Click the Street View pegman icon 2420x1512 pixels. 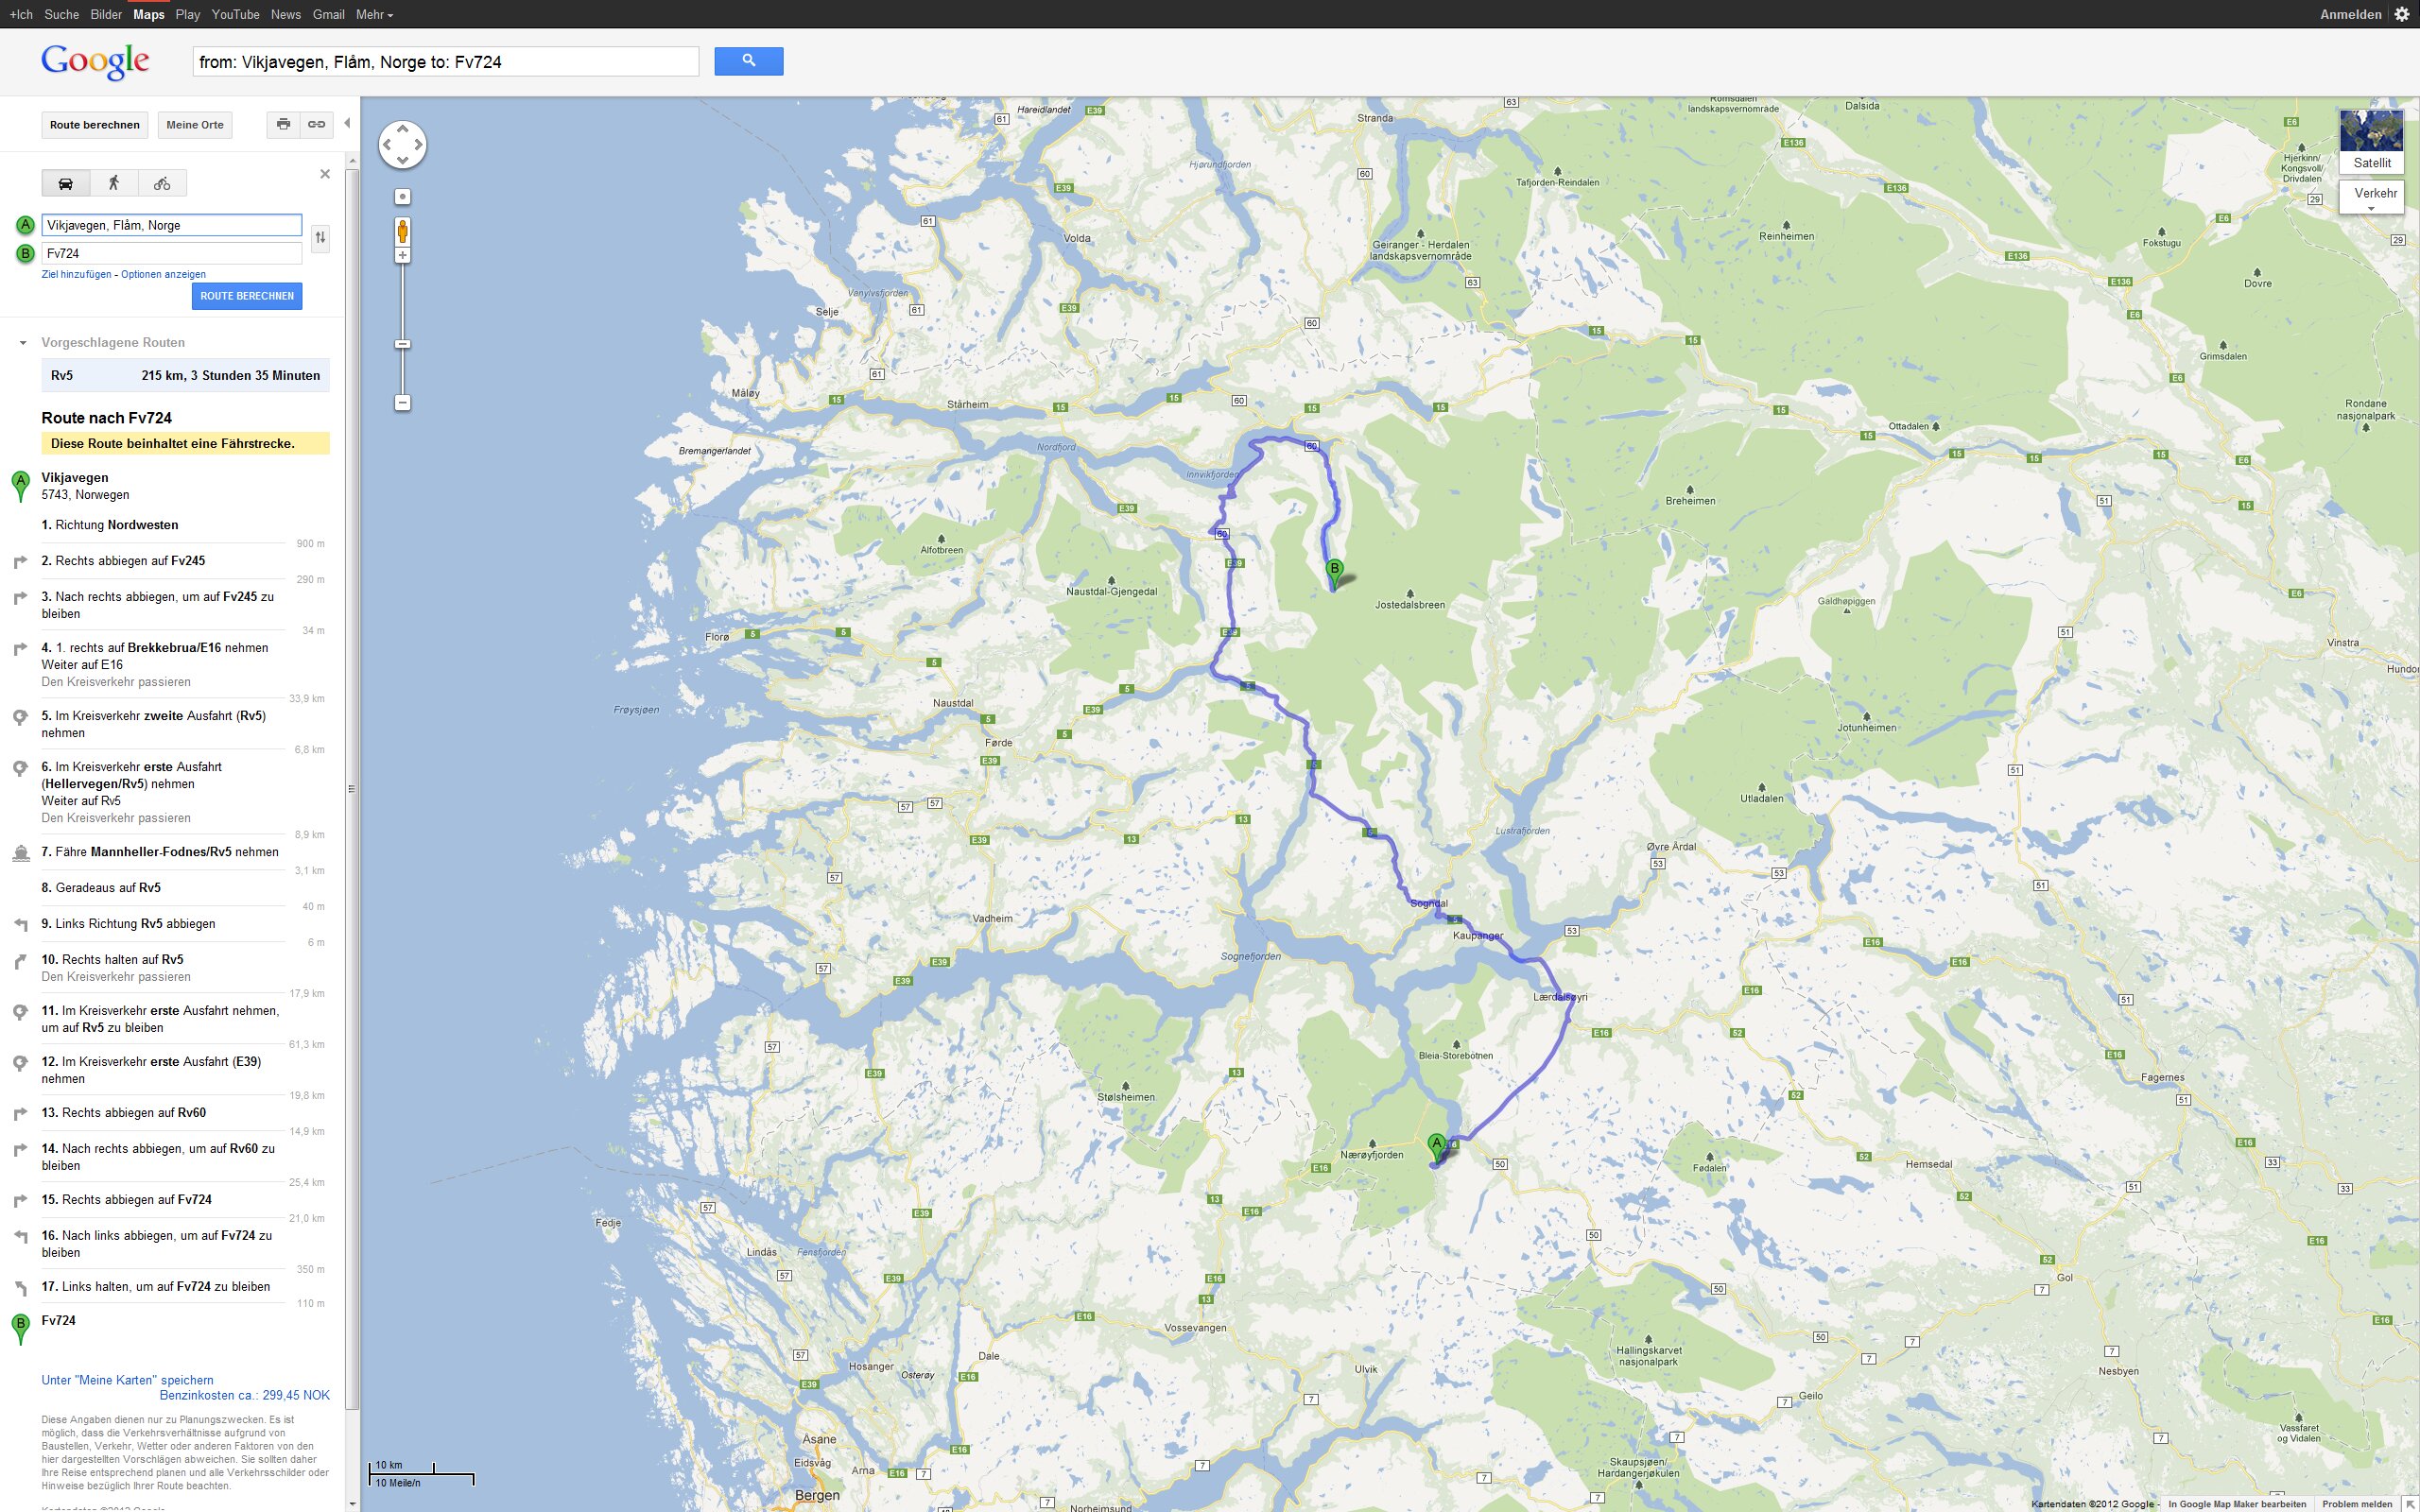[x=402, y=232]
